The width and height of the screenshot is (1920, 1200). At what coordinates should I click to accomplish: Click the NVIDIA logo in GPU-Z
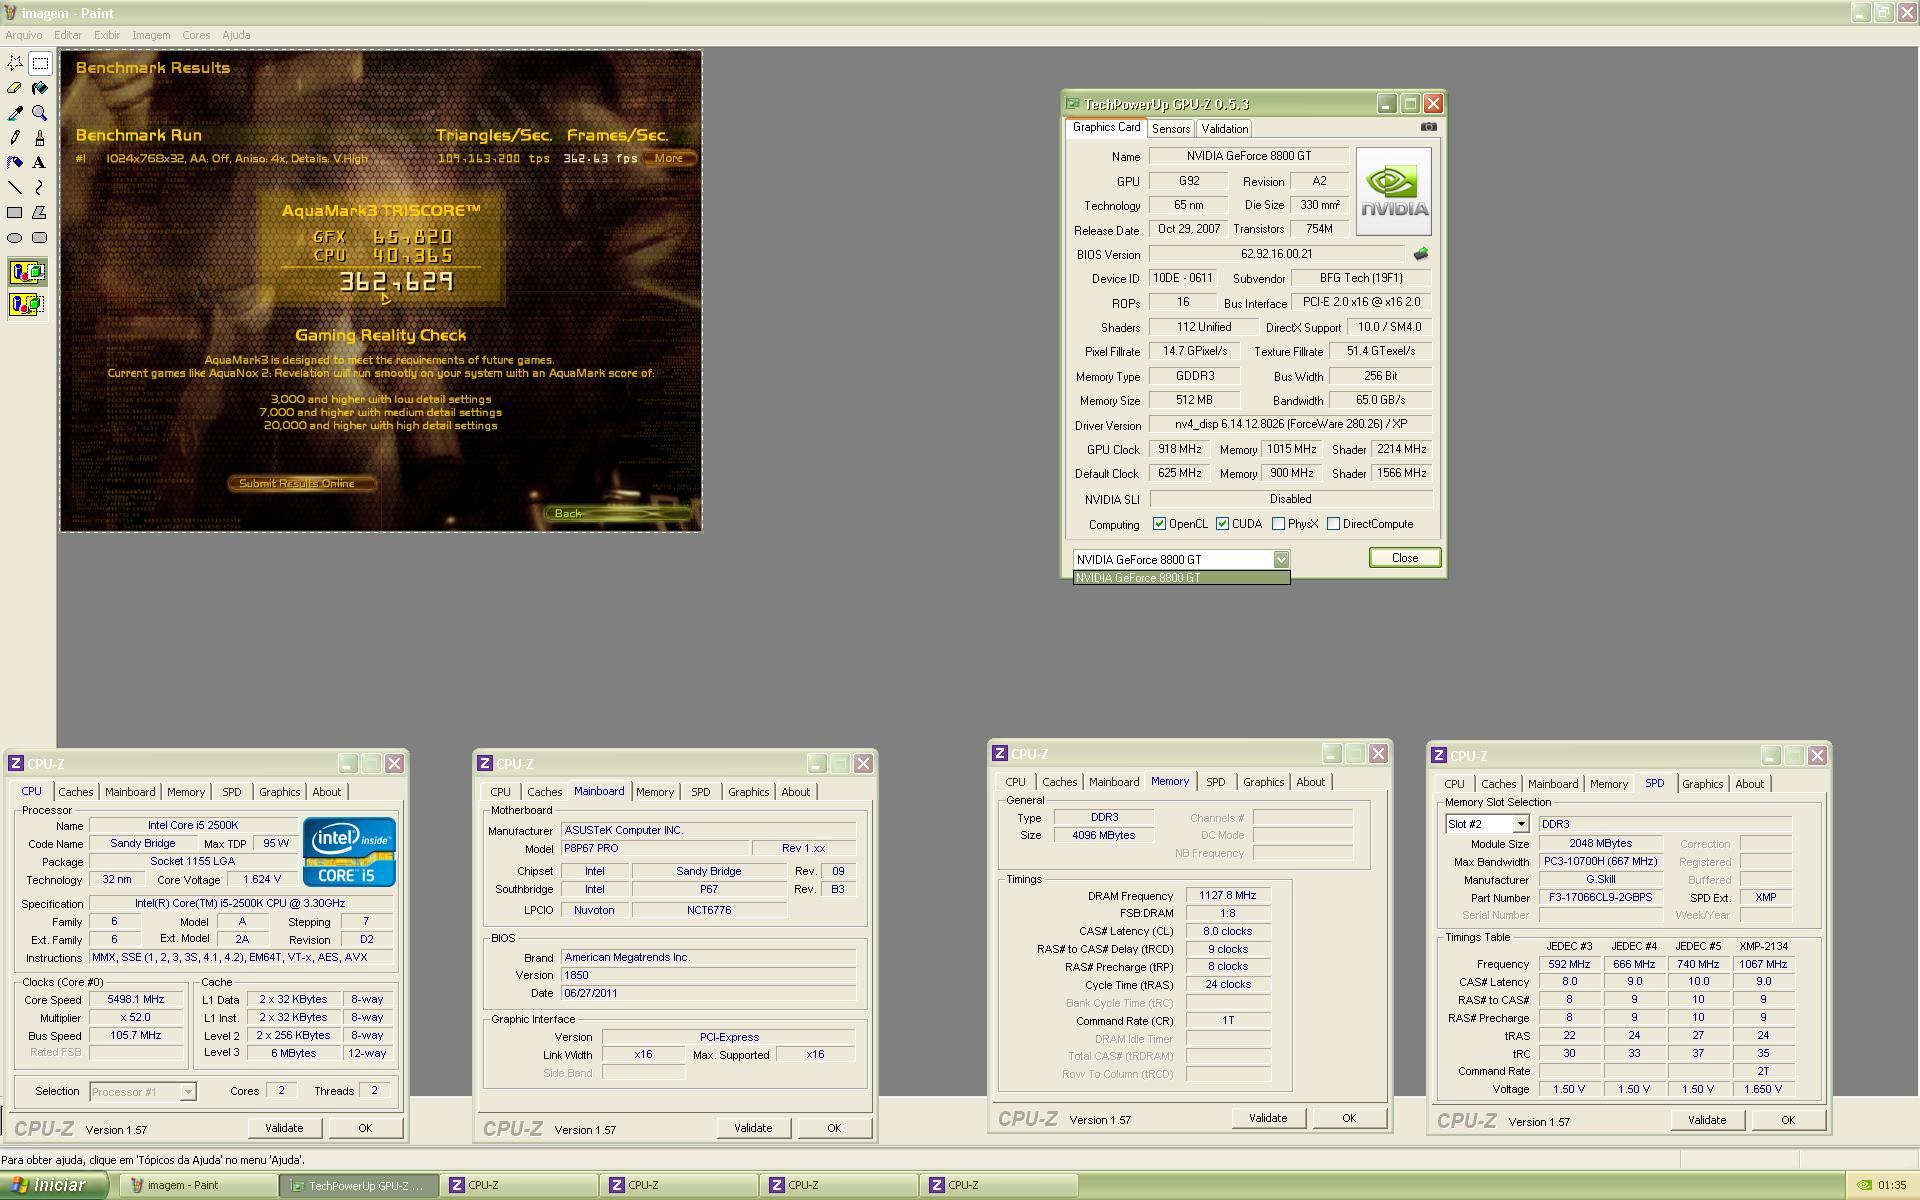(x=1393, y=191)
